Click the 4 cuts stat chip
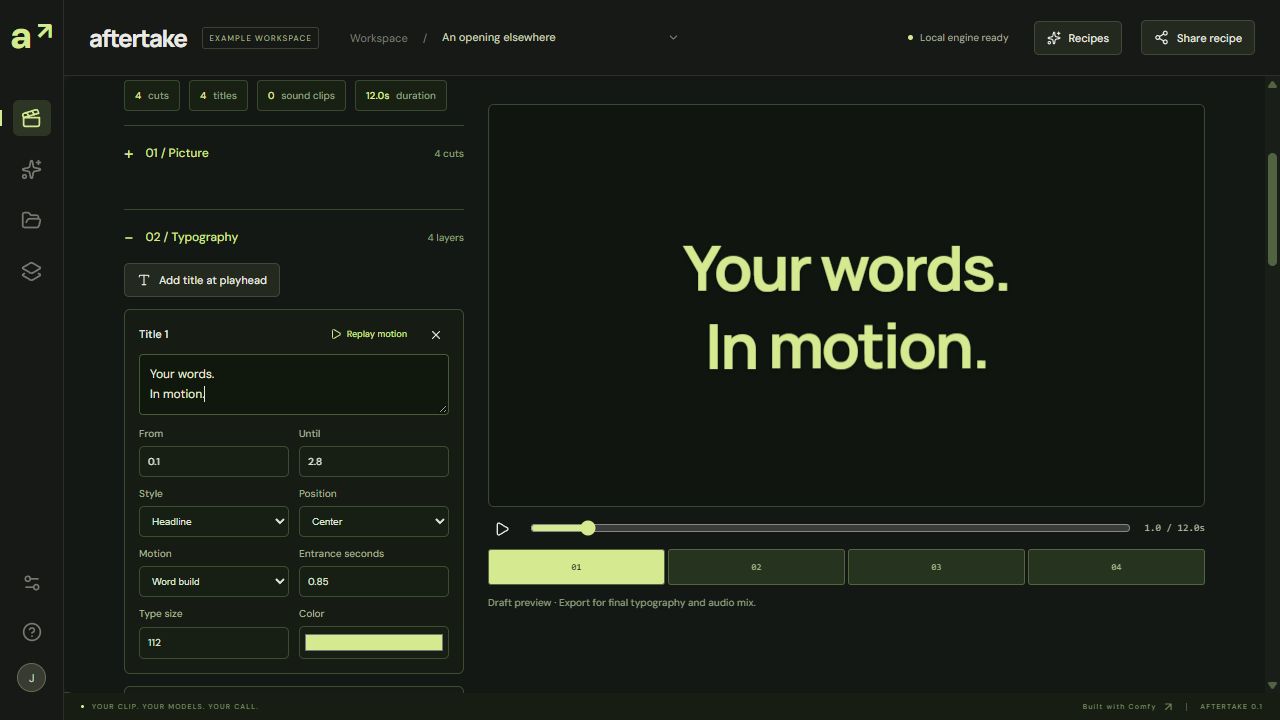The width and height of the screenshot is (1280, 720). (152, 96)
